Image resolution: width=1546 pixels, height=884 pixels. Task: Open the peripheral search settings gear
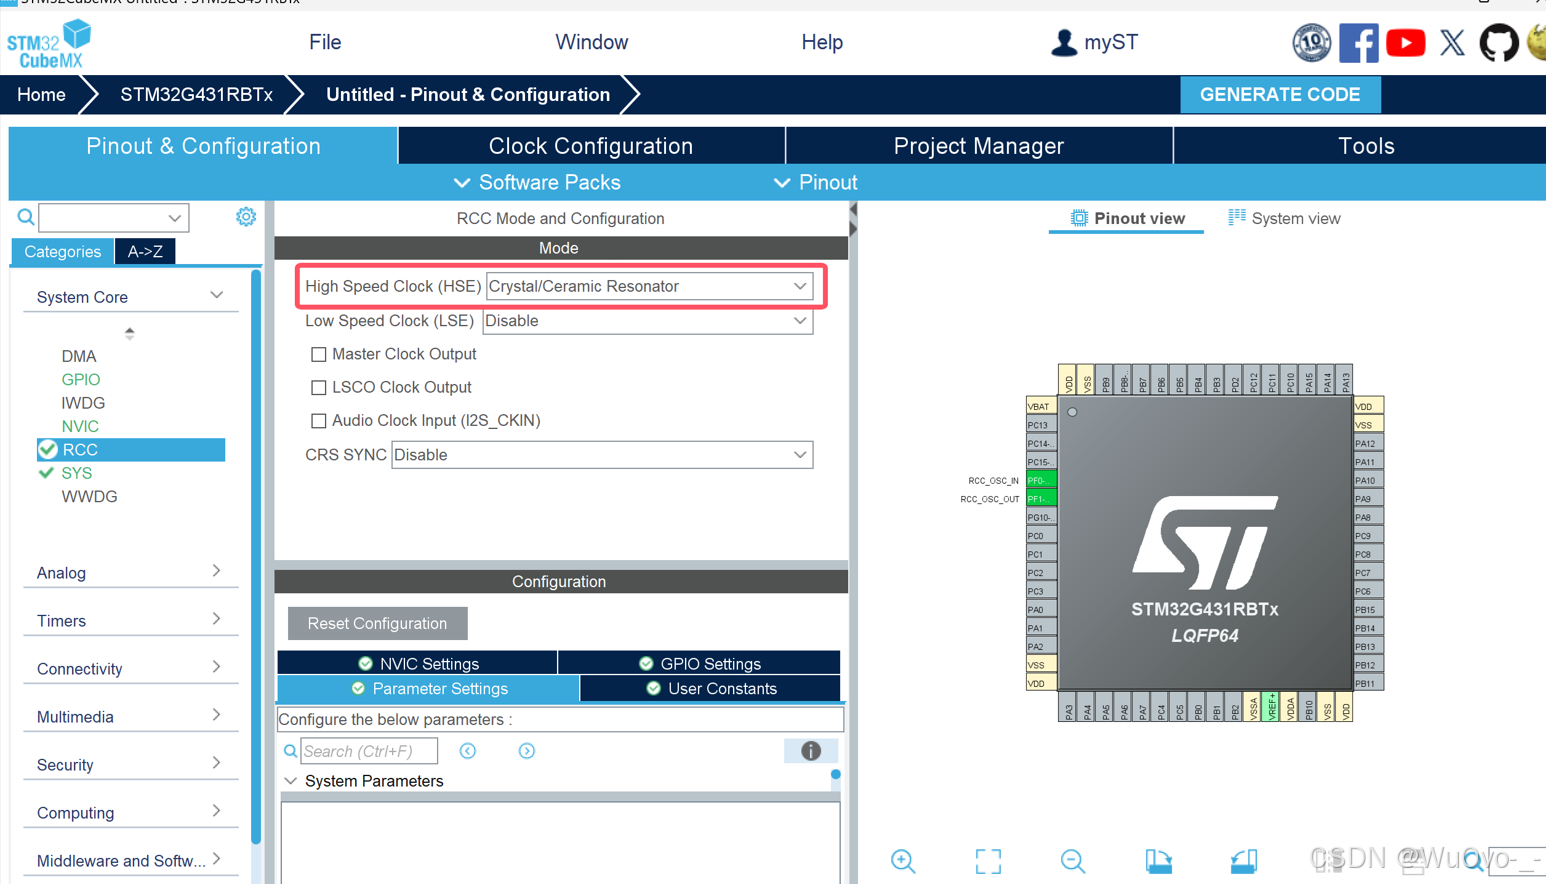pos(246,216)
